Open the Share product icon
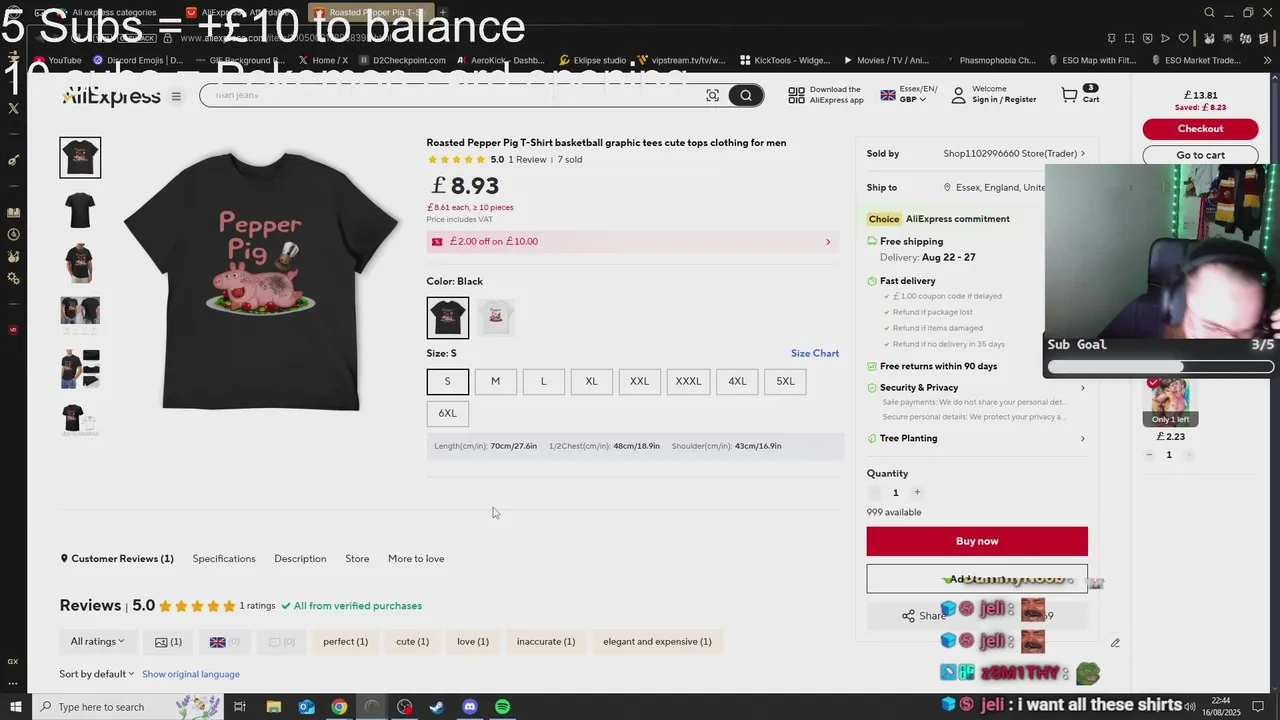This screenshot has height=720, width=1280. (x=908, y=616)
